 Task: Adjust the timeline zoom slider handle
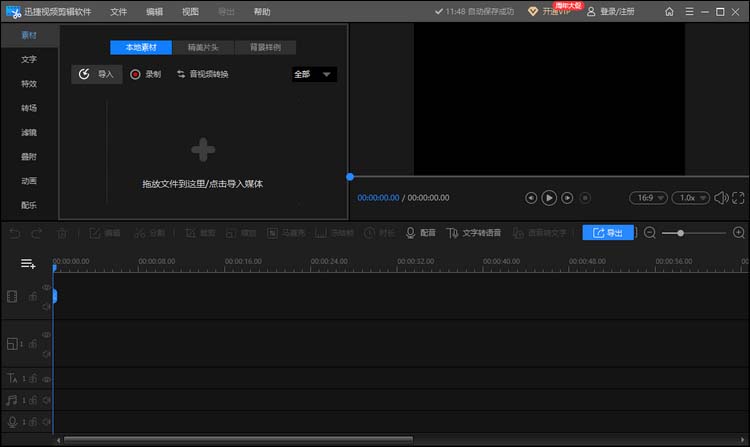[x=680, y=233]
